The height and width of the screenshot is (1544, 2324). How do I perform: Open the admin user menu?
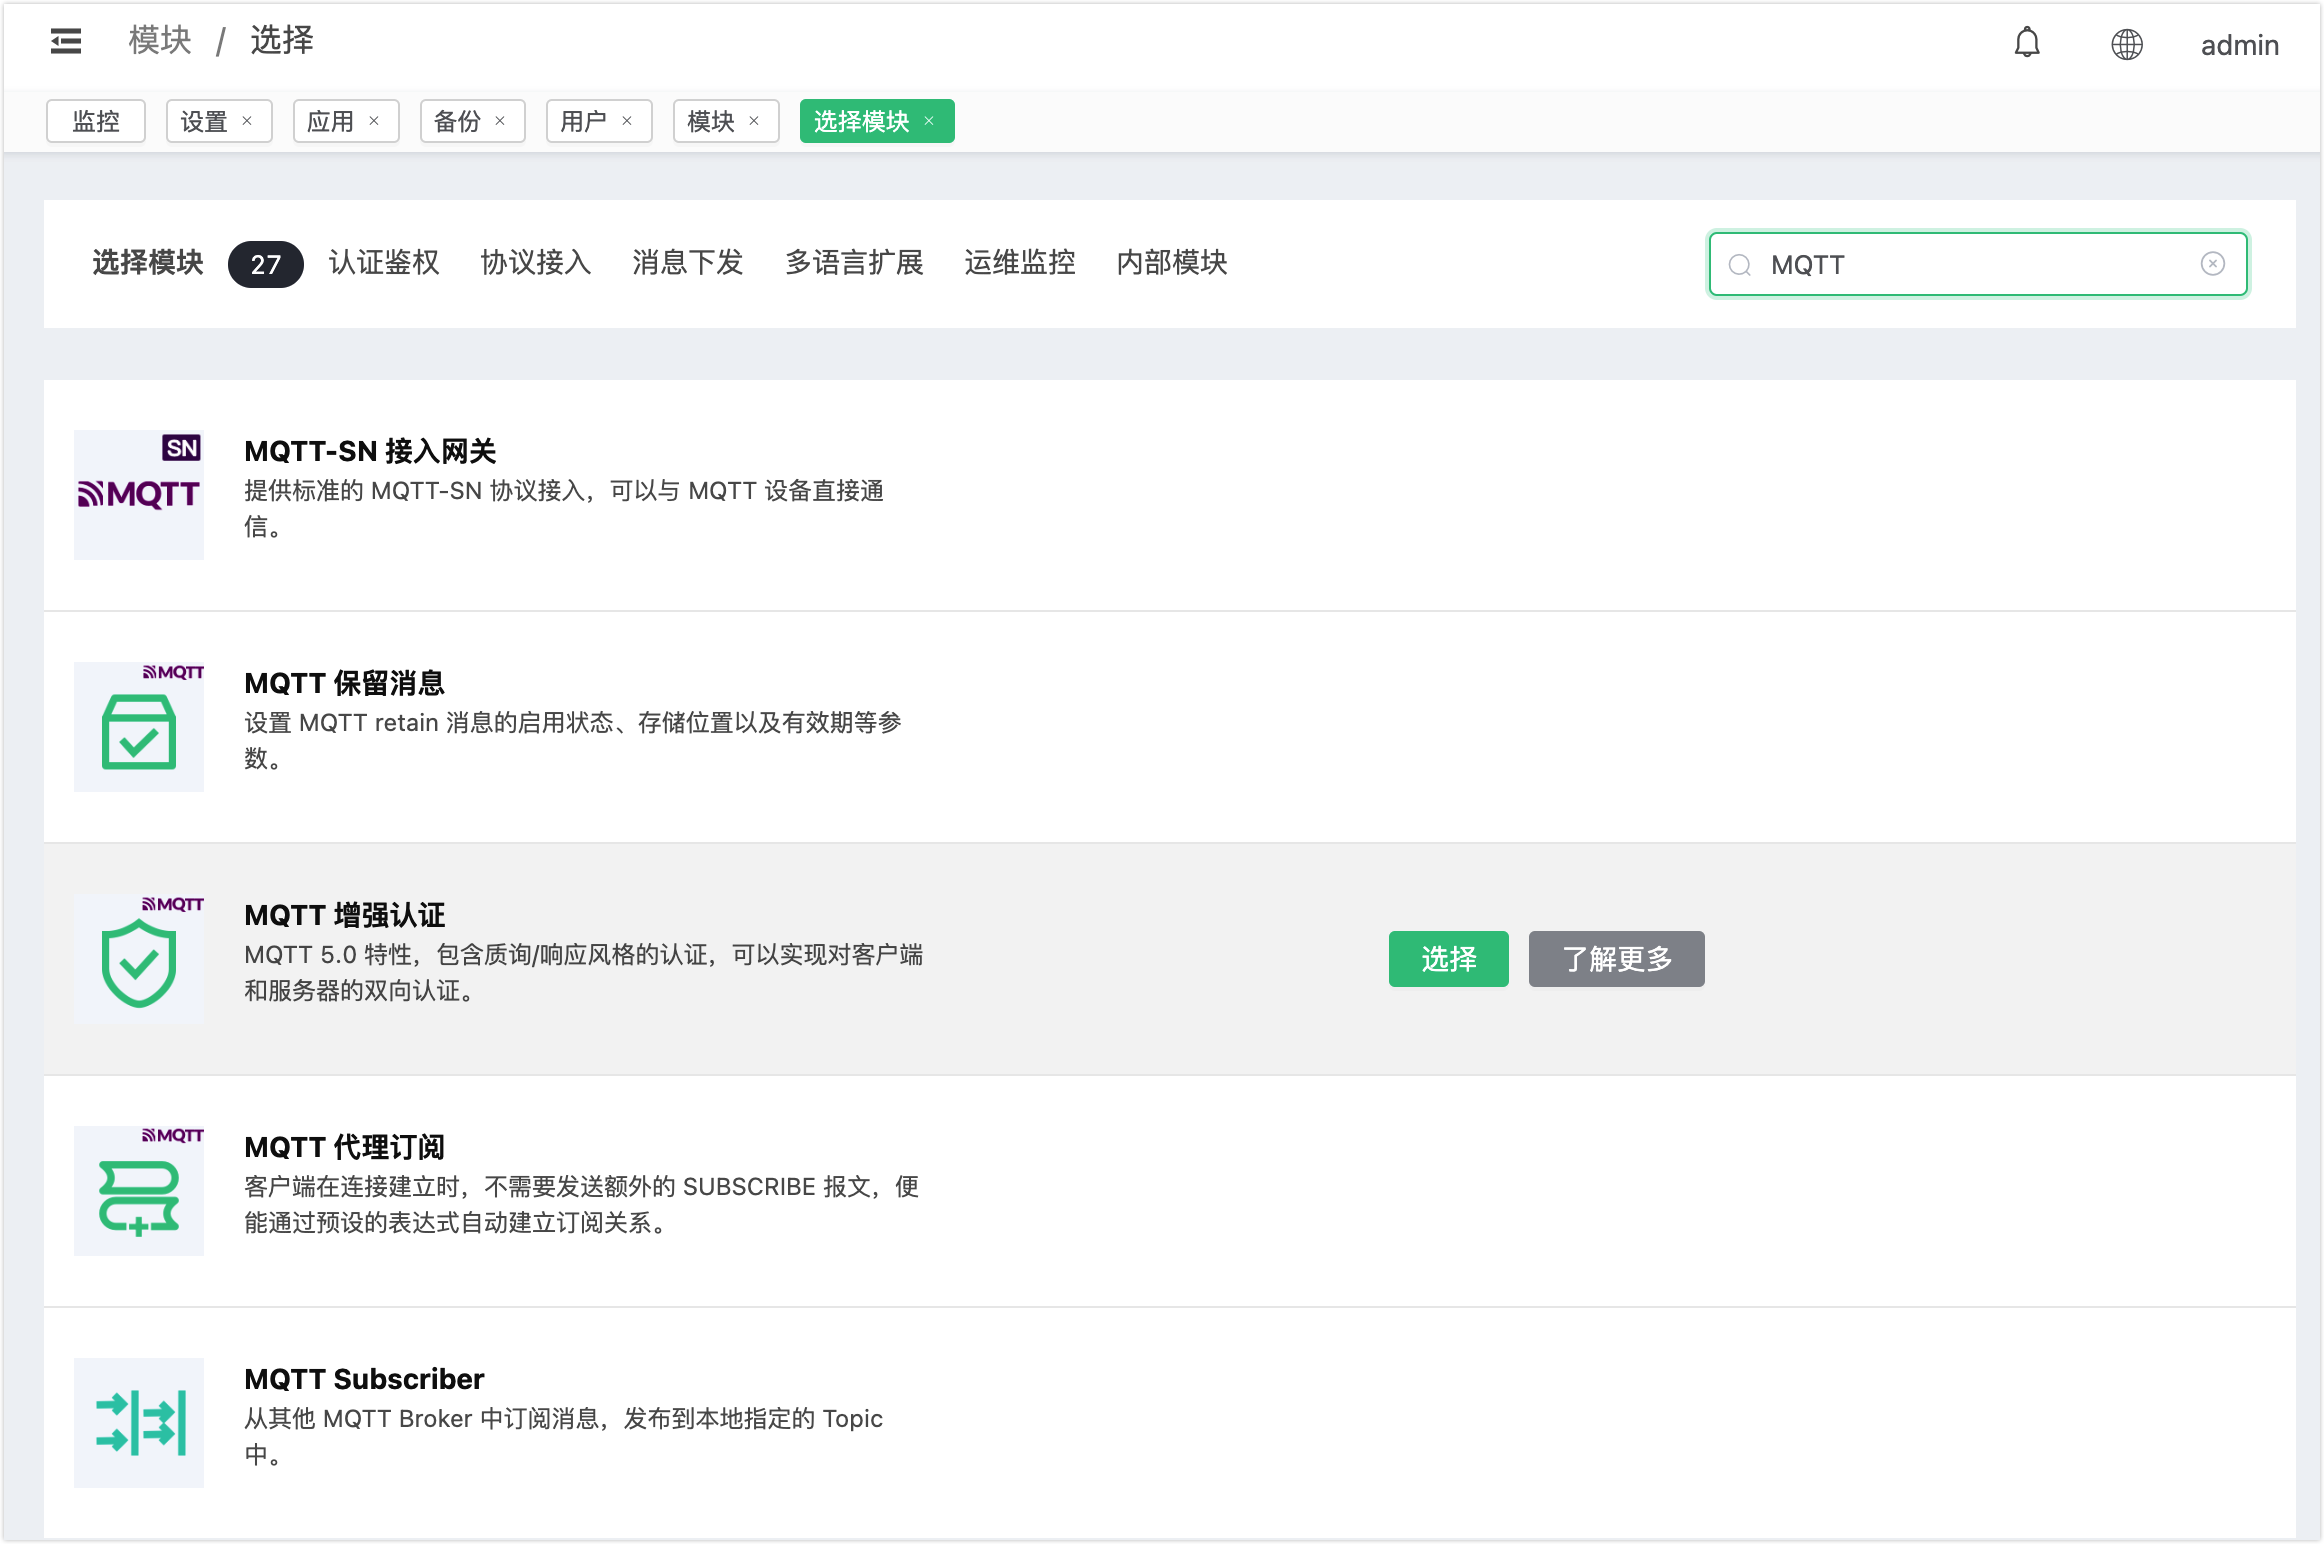[x=2239, y=45]
